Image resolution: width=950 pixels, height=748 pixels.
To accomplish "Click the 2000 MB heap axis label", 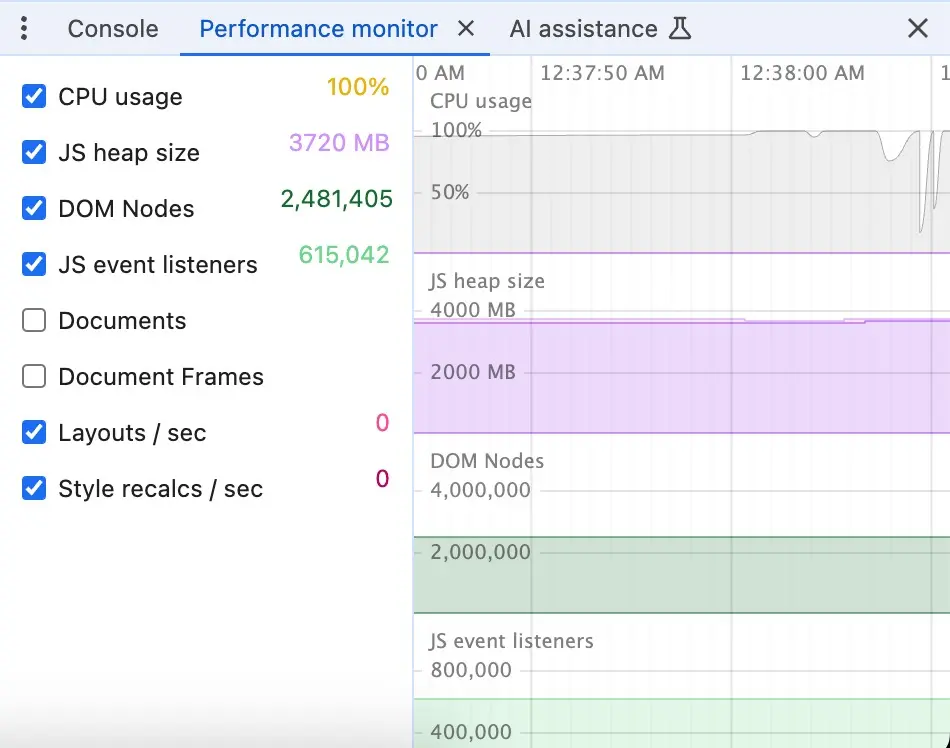I will point(473,372).
